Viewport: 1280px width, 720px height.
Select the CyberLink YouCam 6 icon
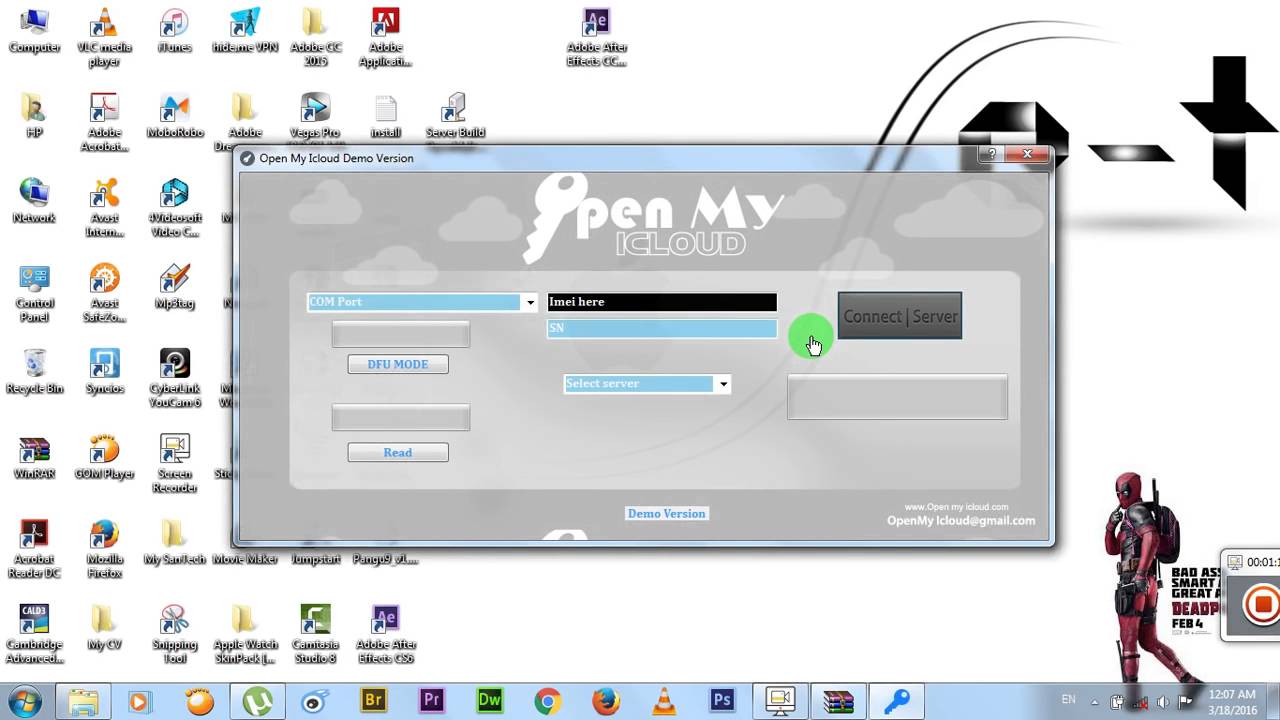[x=175, y=378]
